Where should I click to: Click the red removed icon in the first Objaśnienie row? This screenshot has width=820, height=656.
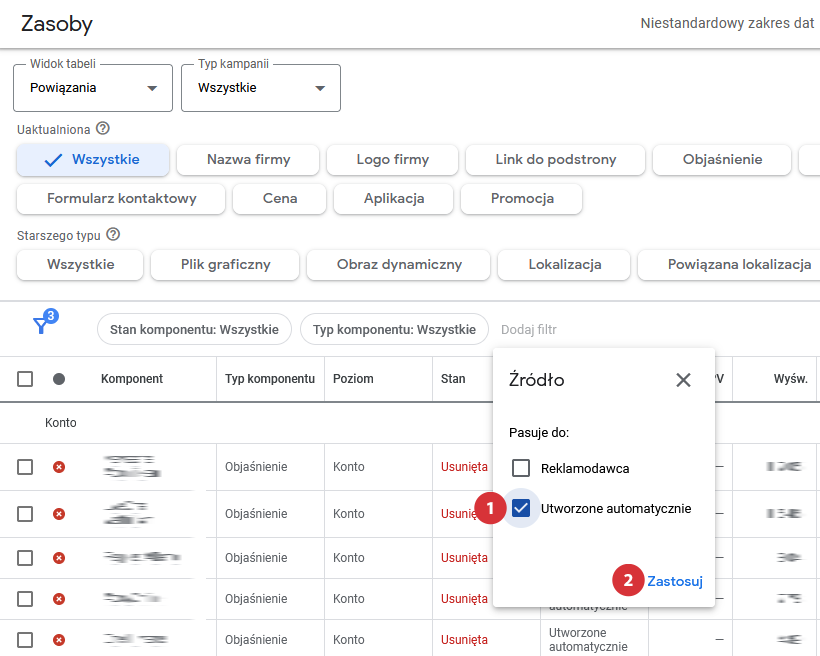click(x=59, y=467)
